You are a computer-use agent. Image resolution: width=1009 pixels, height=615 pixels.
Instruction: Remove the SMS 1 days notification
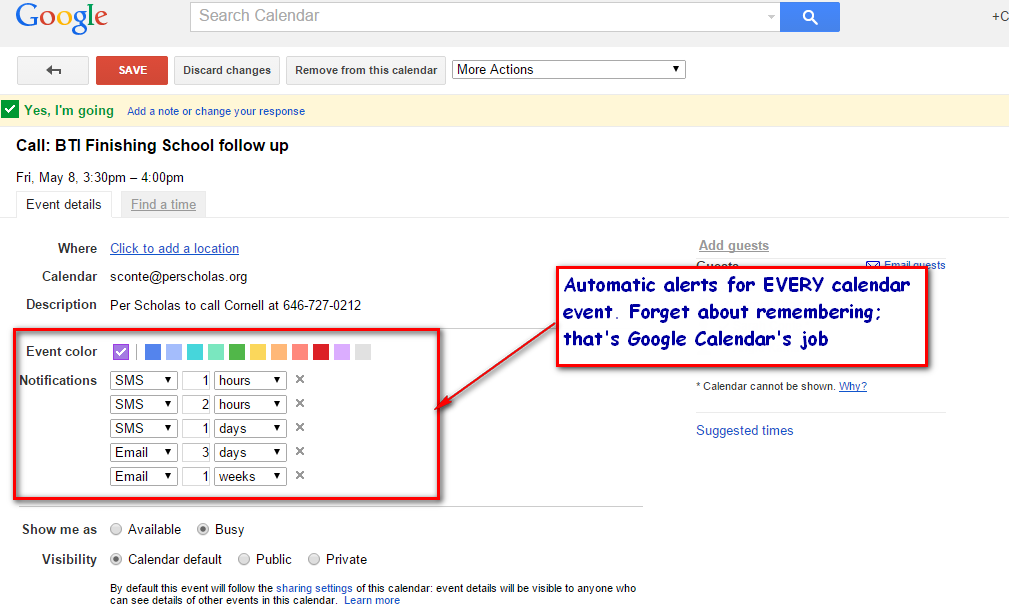coord(300,427)
